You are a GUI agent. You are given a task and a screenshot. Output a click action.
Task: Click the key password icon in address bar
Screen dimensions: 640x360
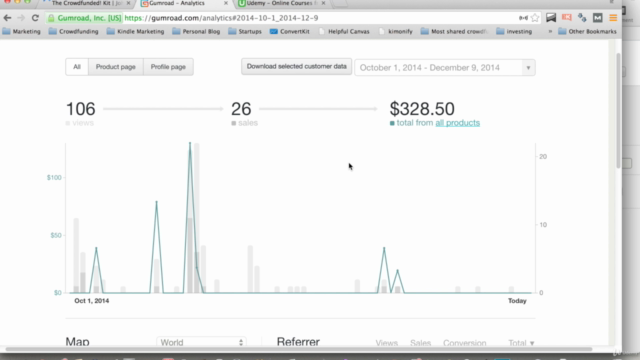pos(523,18)
